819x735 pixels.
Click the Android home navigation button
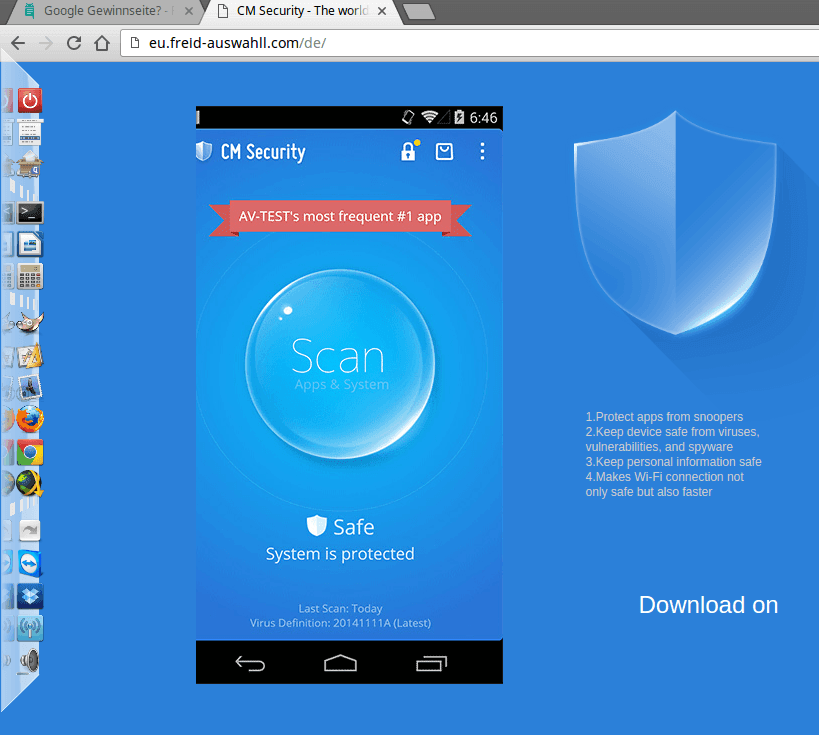tap(341, 663)
